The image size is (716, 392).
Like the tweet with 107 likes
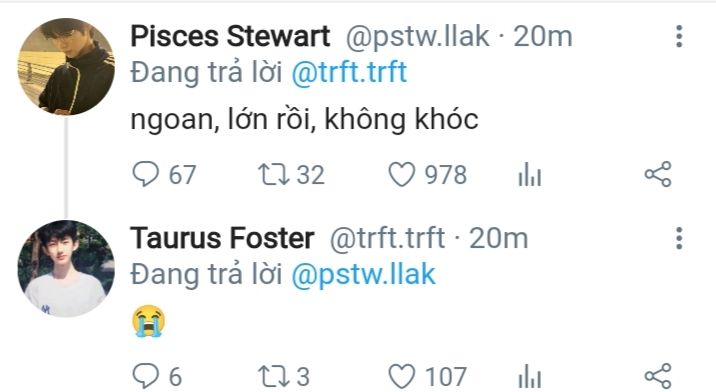402,377
